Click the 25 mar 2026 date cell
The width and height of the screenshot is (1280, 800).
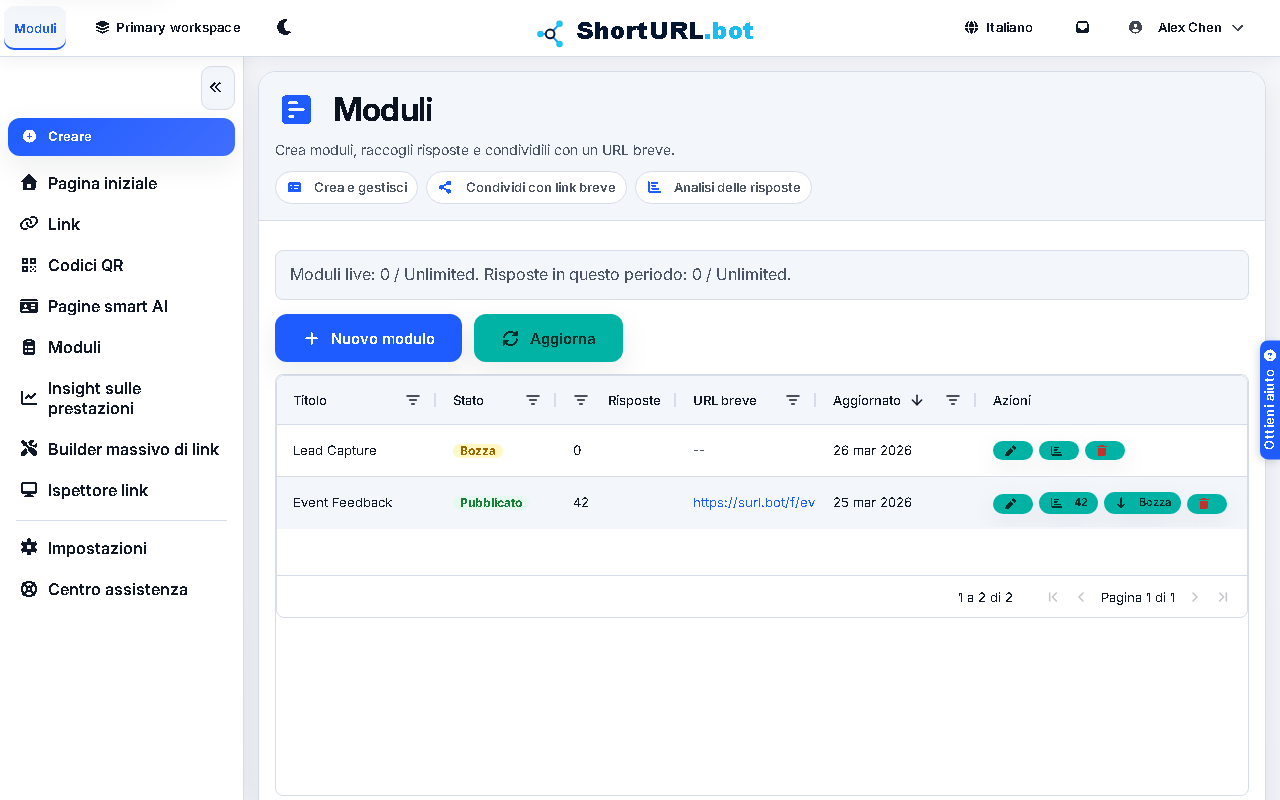pos(872,503)
